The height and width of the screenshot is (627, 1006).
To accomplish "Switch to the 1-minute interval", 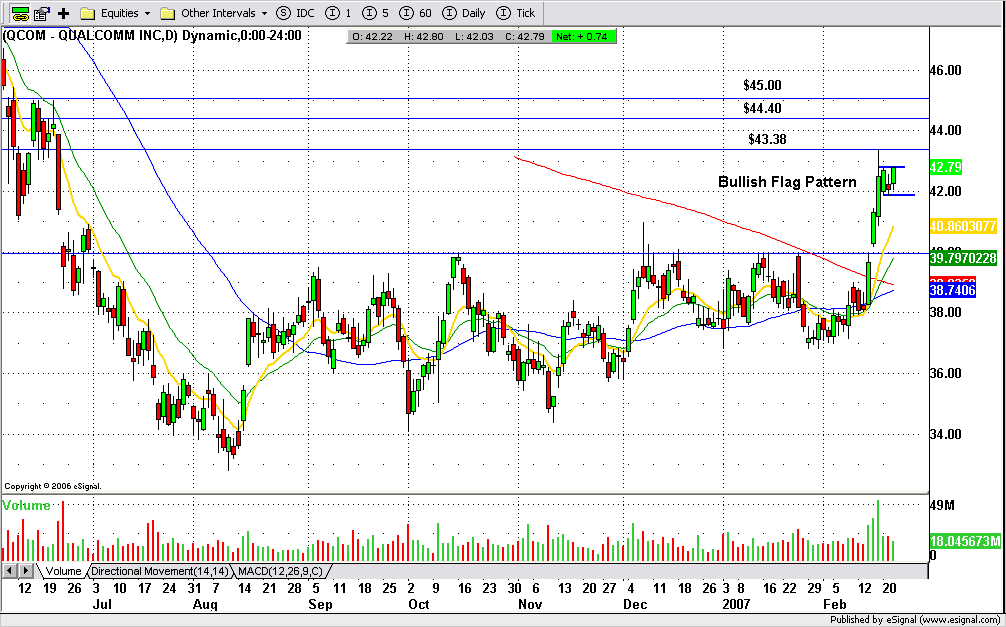I will (339, 13).
